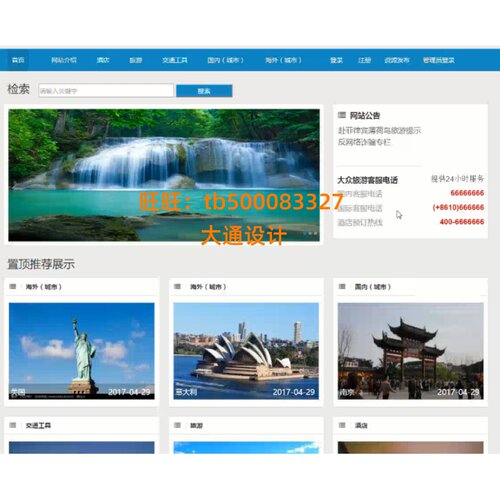Image resolution: width=500 pixels, height=500 pixels.
Task: Click list icon above Sydney Opera House card
Action: 177,286
